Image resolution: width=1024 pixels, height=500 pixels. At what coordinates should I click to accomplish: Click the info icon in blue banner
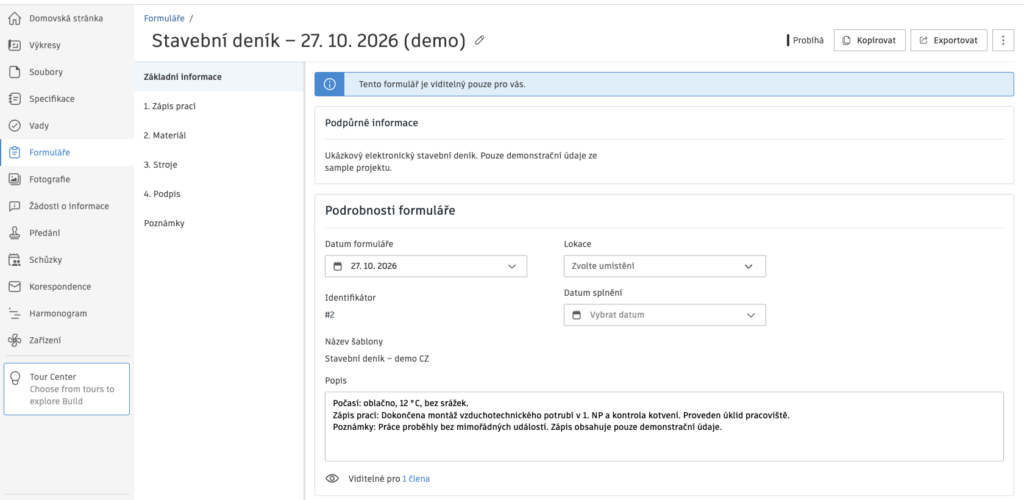[330, 84]
